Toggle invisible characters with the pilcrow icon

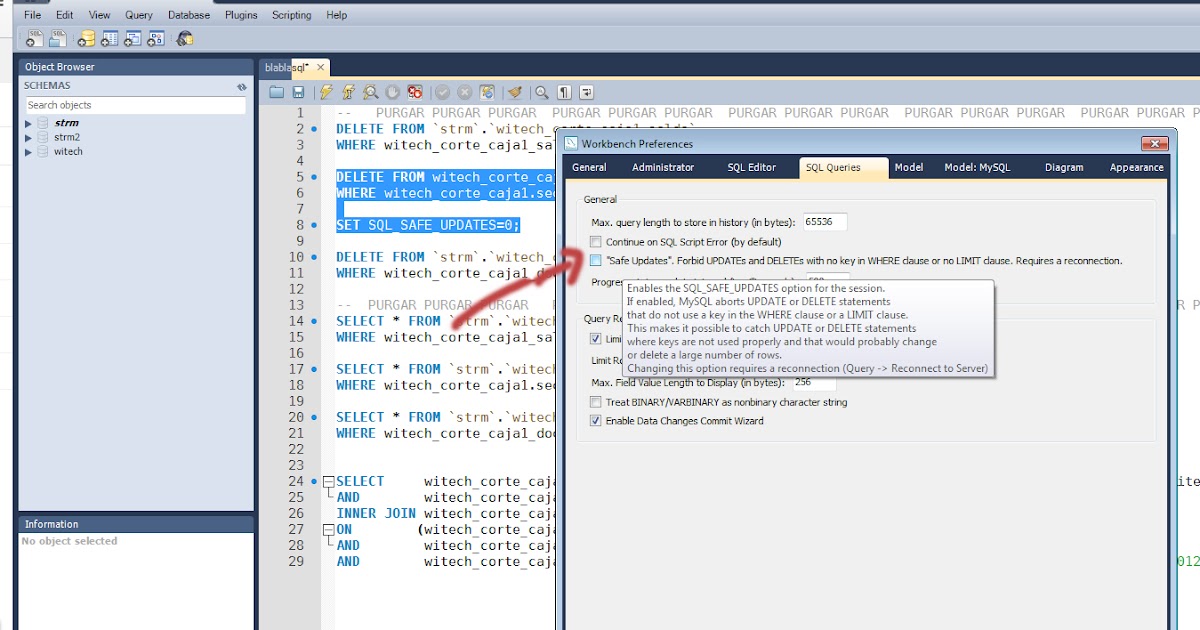point(563,91)
